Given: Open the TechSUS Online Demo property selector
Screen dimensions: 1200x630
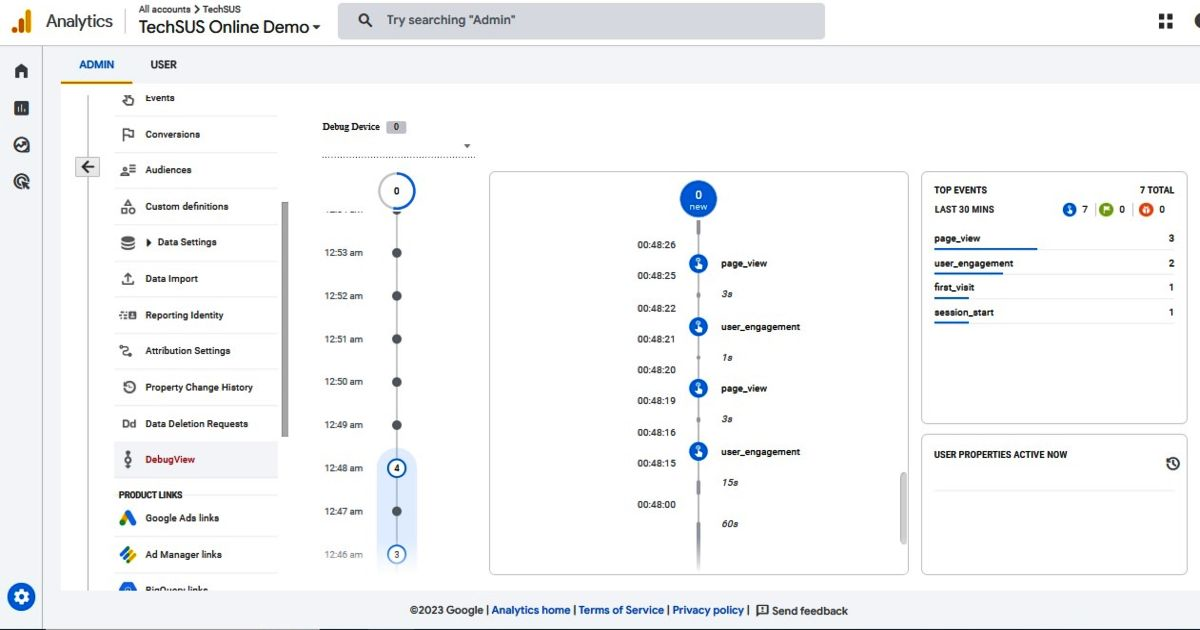Looking at the screenshot, I should 229,27.
